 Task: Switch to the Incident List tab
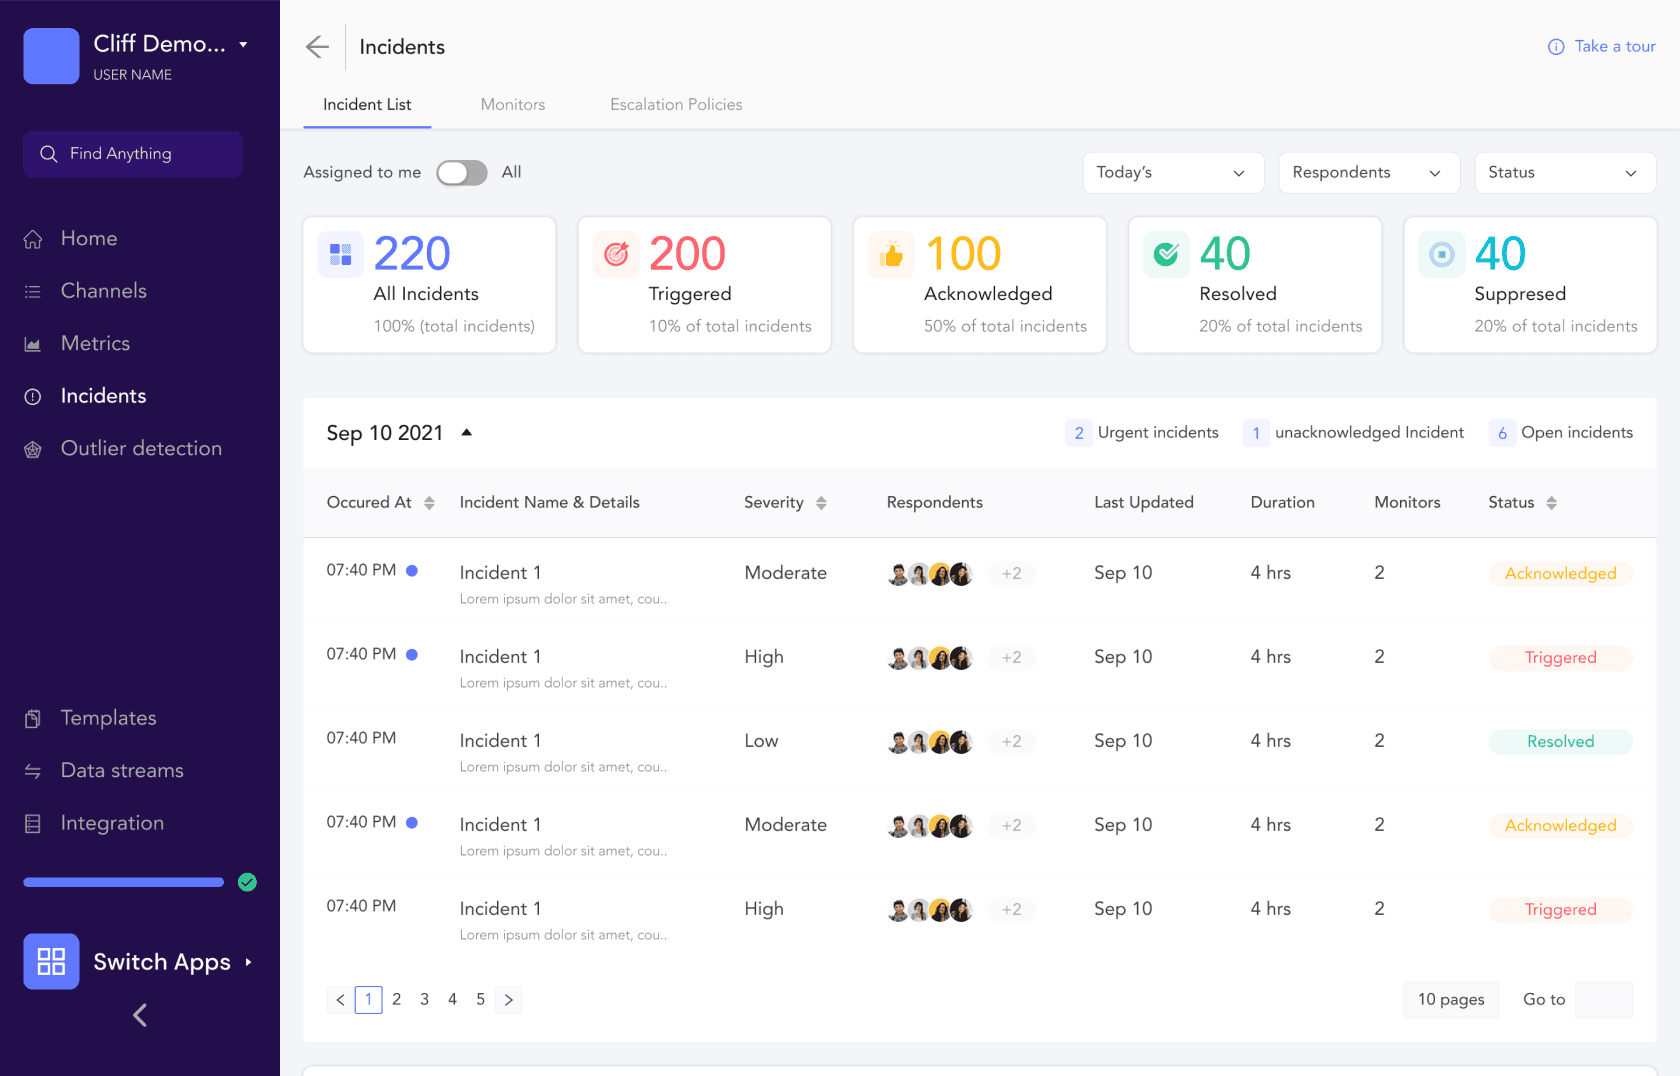pyautogui.click(x=367, y=105)
